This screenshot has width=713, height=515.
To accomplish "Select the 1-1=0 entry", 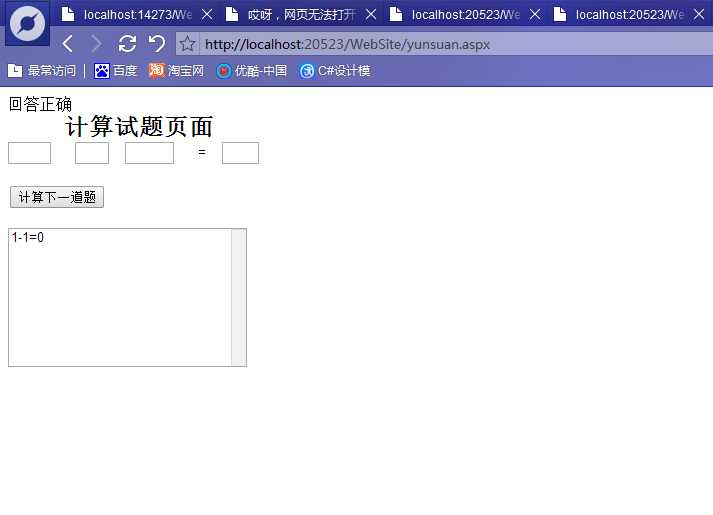I will [x=28, y=237].
